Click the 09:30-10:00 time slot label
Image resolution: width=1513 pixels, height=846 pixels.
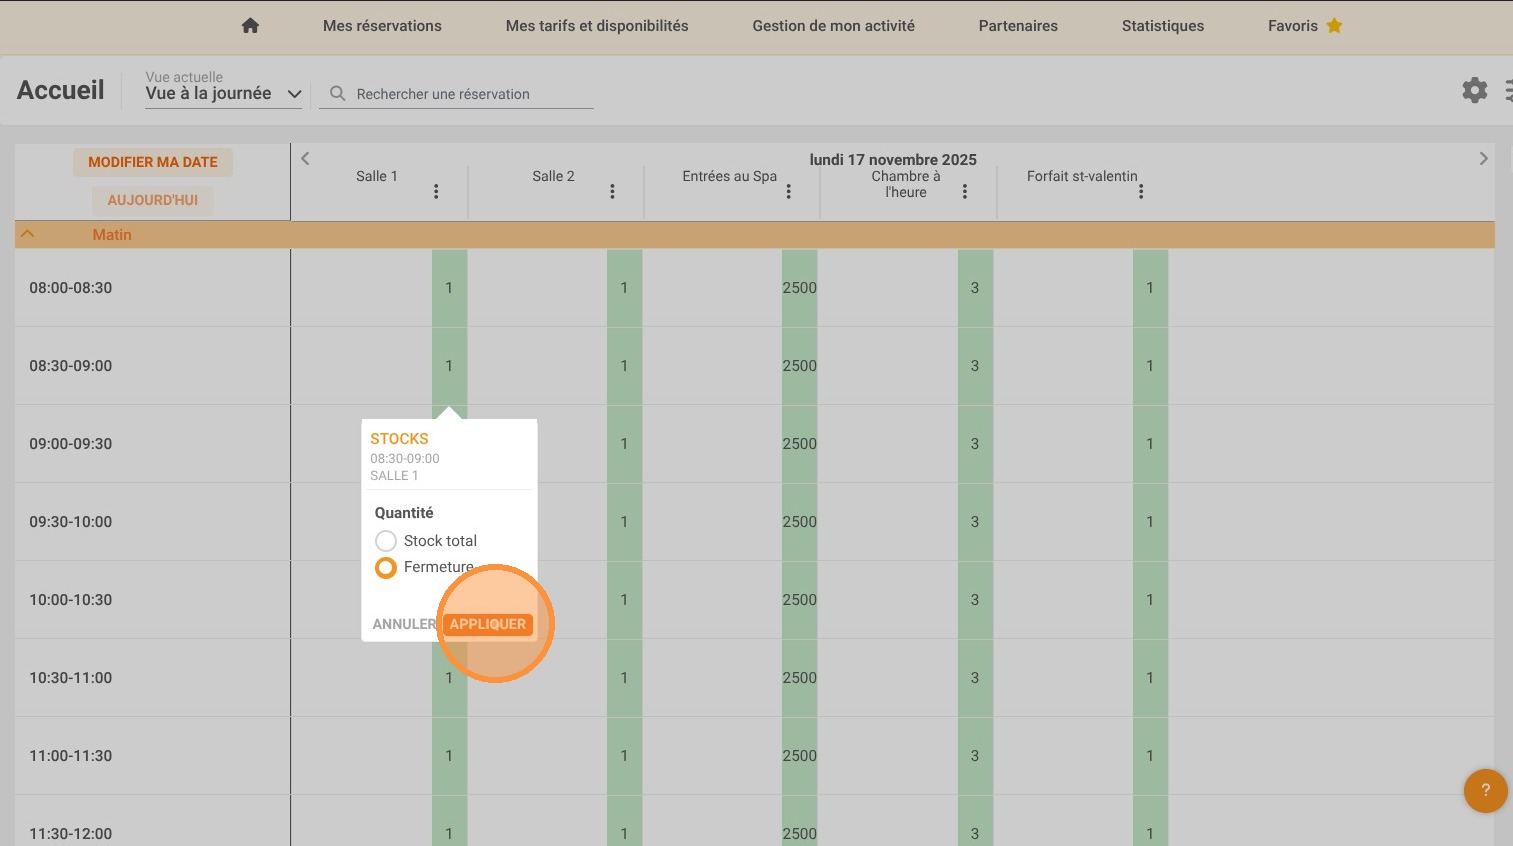point(71,522)
